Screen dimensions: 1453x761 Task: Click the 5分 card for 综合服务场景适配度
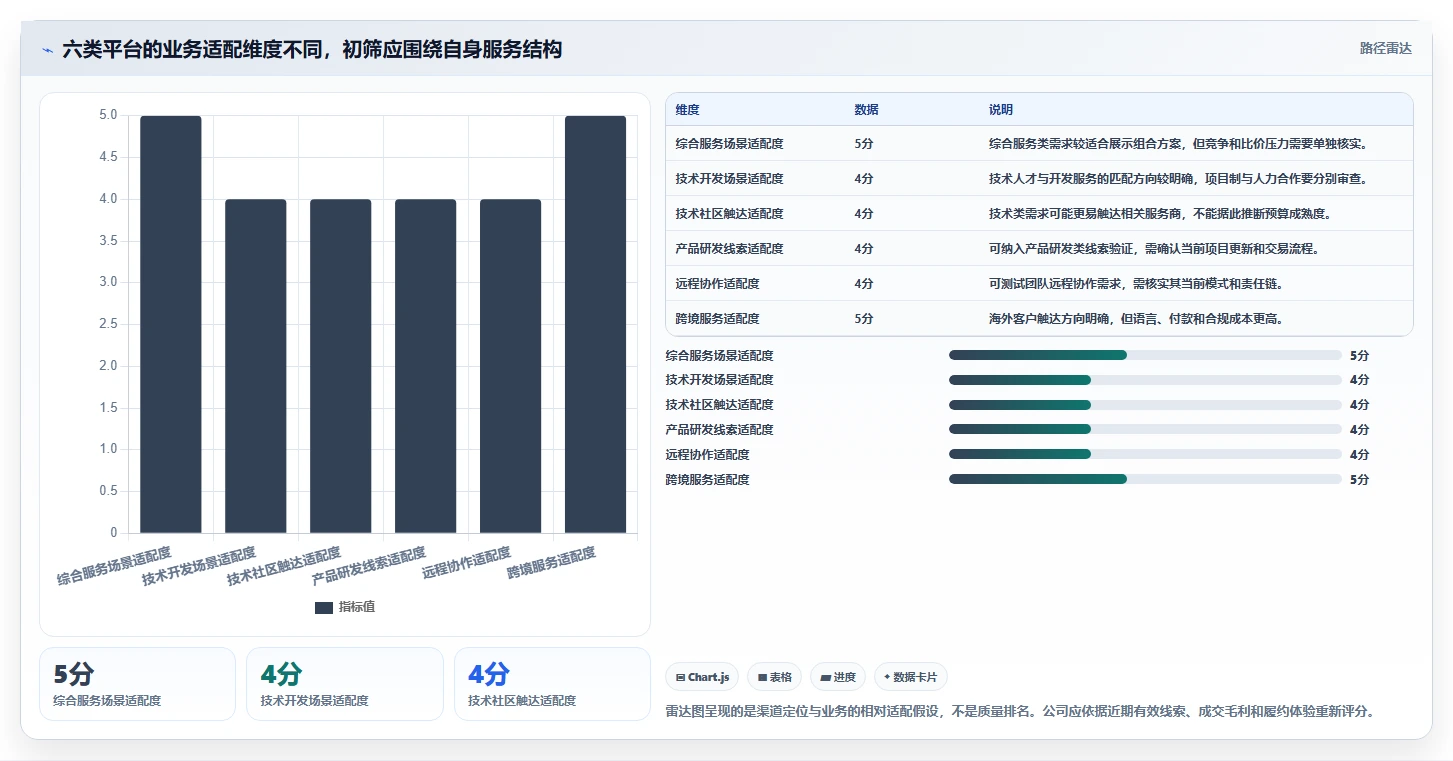click(138, 684)
